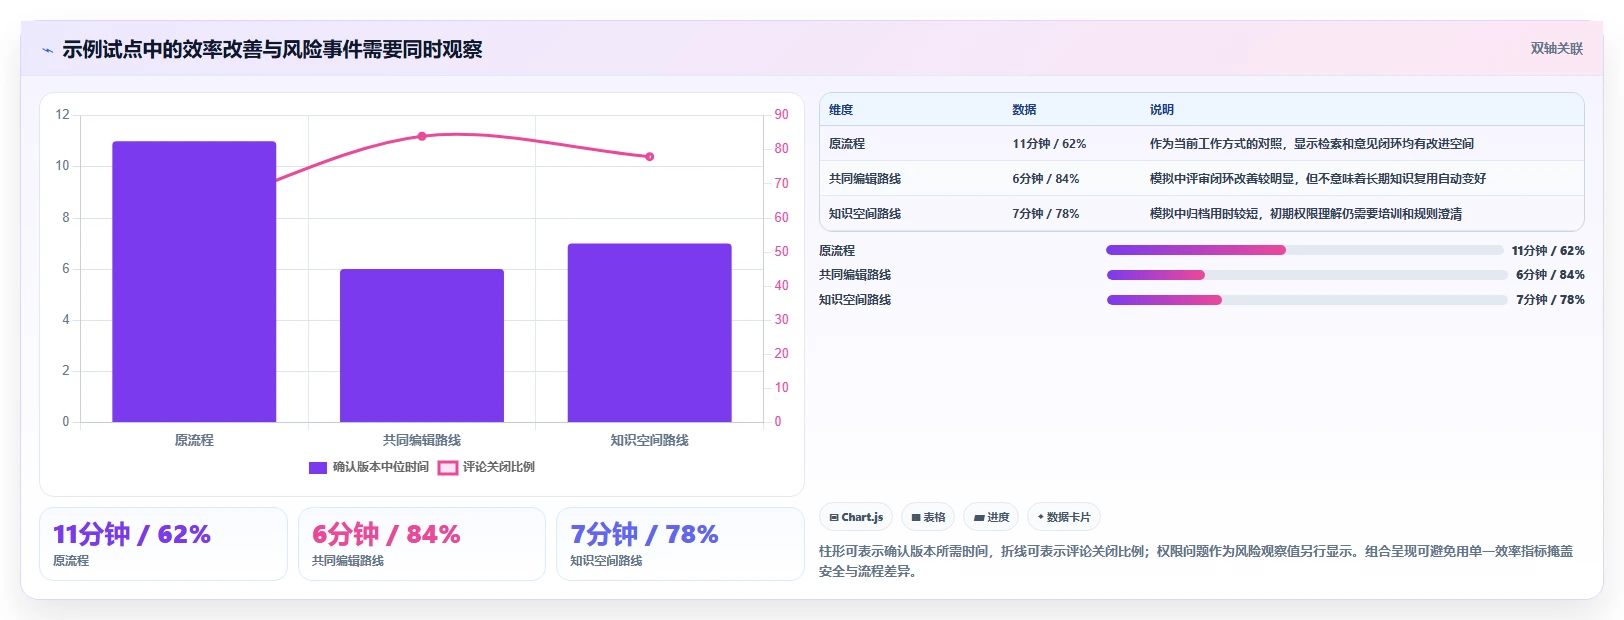The image size is (1624, 620).
Task: Click the footnote paragraph starting 柱形可表示确认版本
Action: 1196,561
